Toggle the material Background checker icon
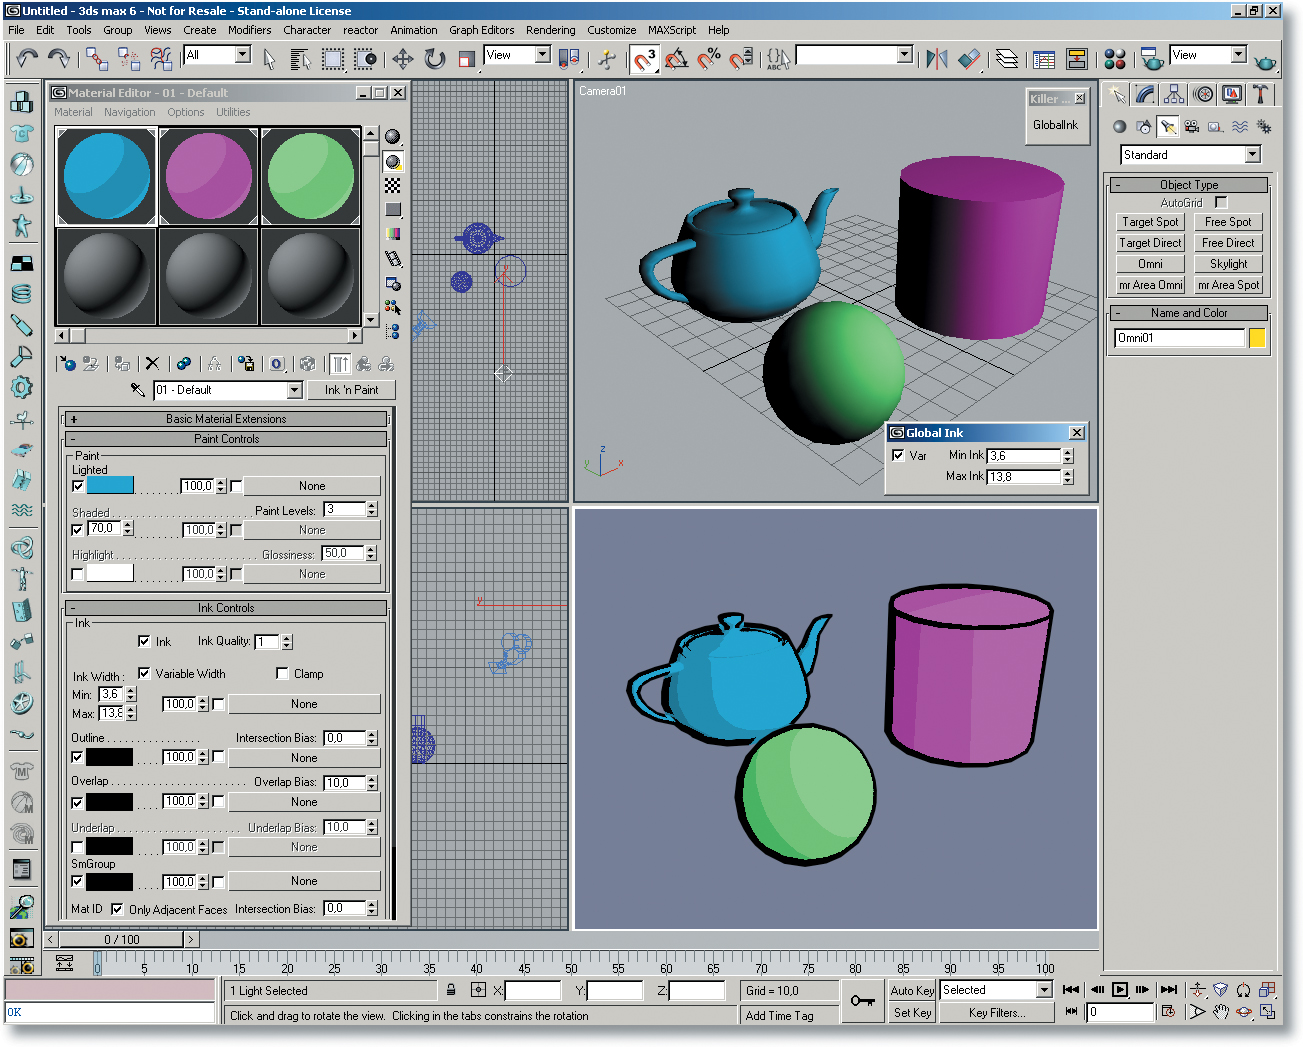Image resolution: width=1303 pixels, height=1047 pixels. [393, 186]
